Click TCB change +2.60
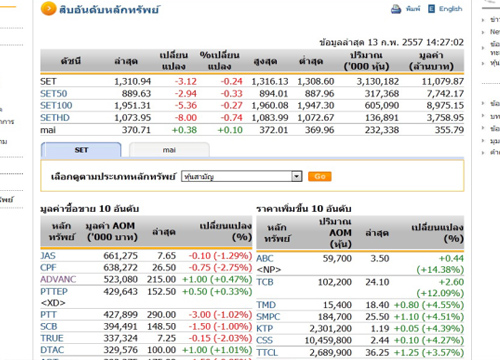500x360 pixels. click(451, 282)
